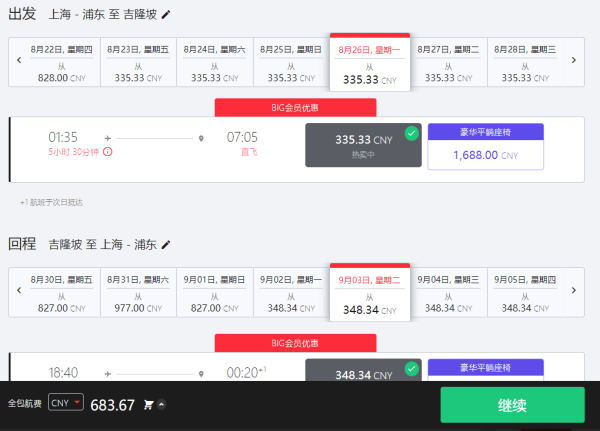Select departure date 8月24日 星期六
600x431 pixels.
click(x=215, y=62)
